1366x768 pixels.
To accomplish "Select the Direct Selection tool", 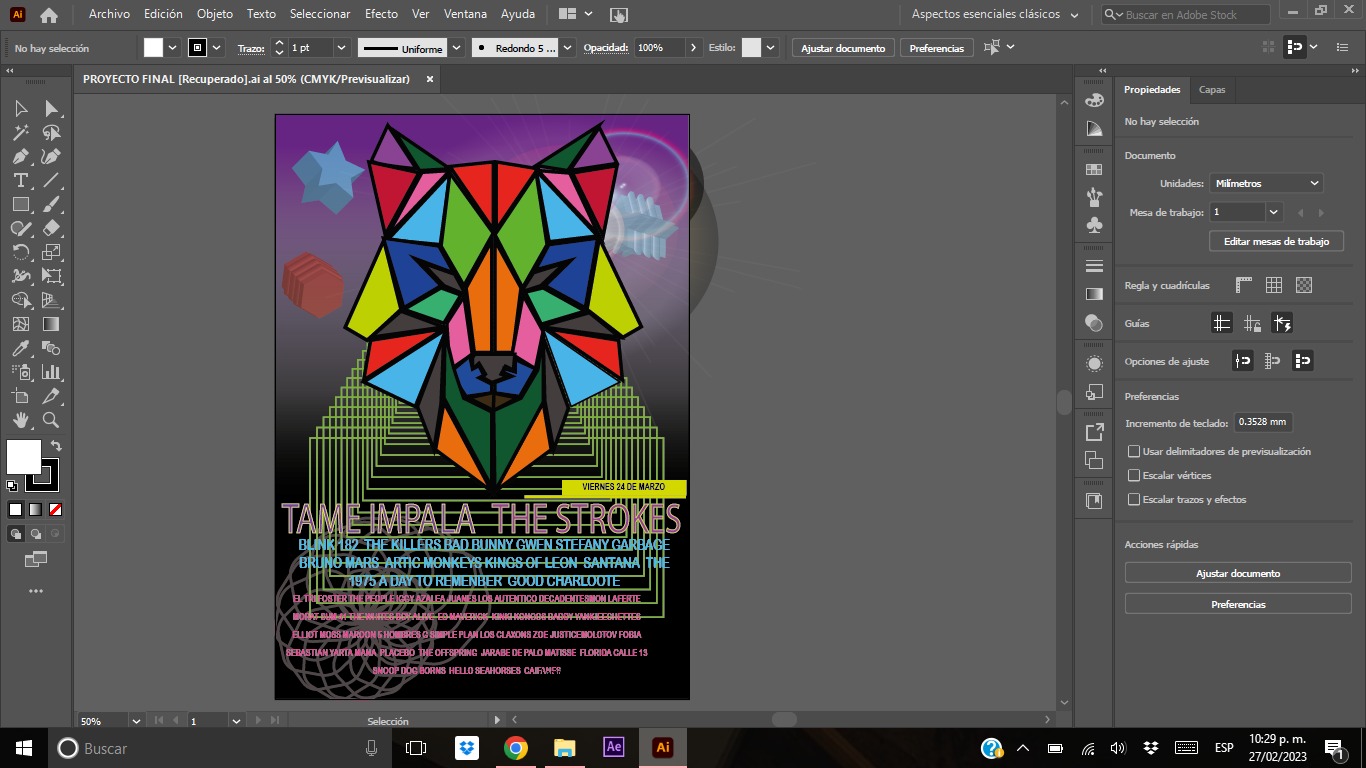I will click(51, 108).
